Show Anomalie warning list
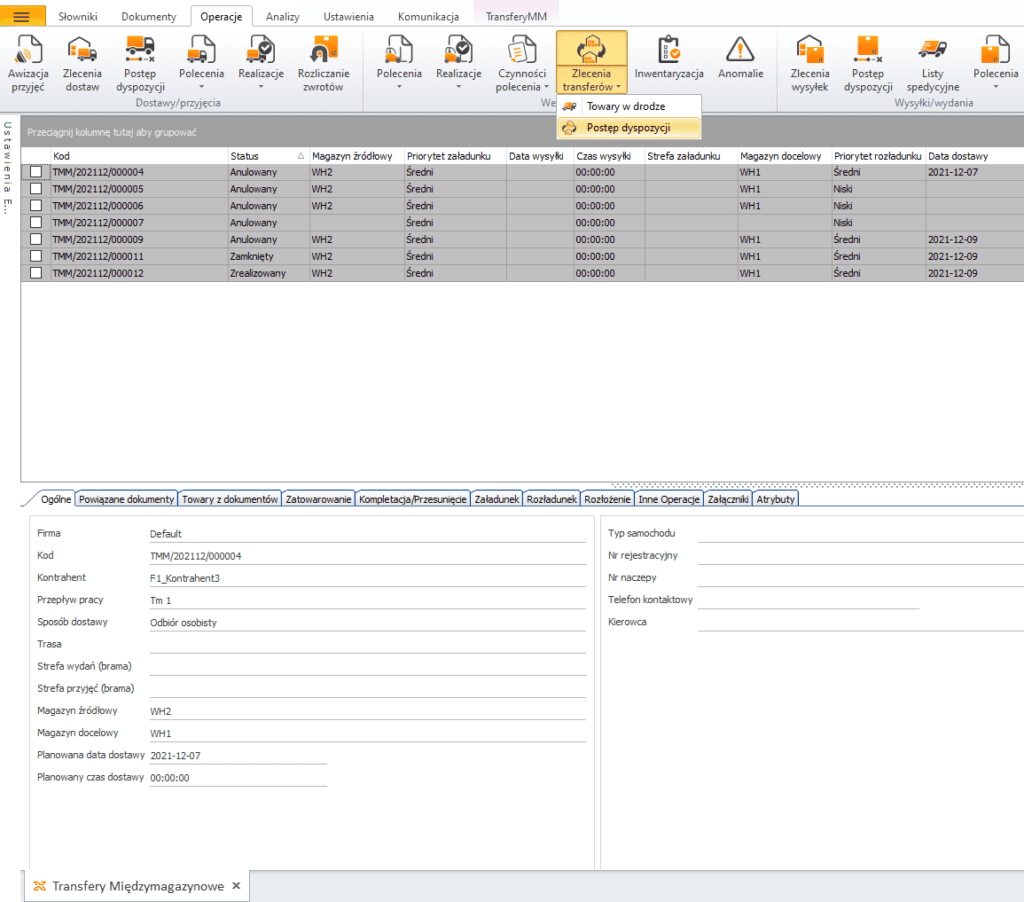This screenshot has height=902, width=1024. tap(741, 59)
